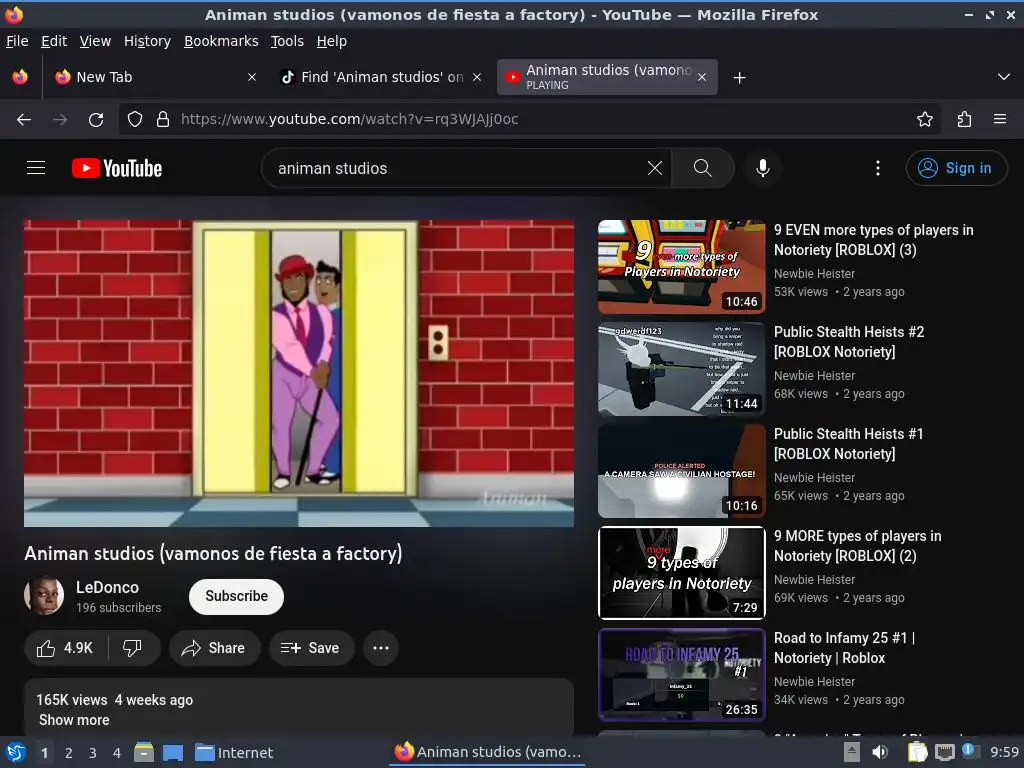Open the 10:46 Notoriety video thumbnail
Viewport: 1024px width, 768px height.
click(x=682, y=266)
